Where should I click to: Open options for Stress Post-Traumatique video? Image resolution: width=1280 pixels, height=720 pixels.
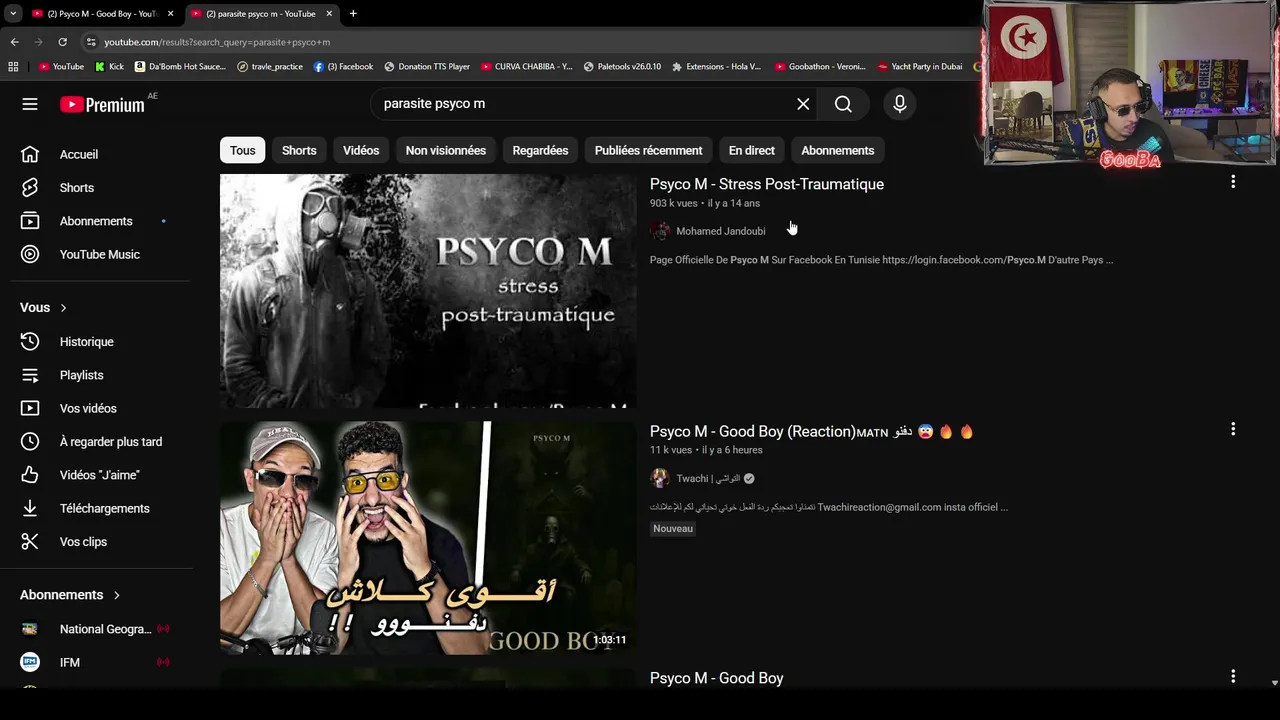coord(1233,182)
